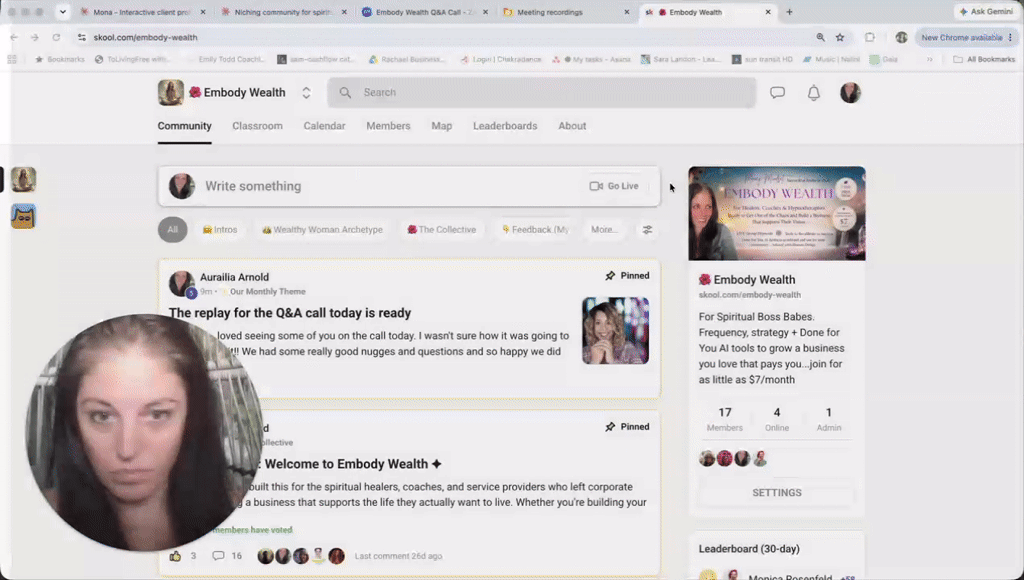Screen dimensions: 1024x580
Task: Open group SETTINGS button
Action: coord(776,493)
